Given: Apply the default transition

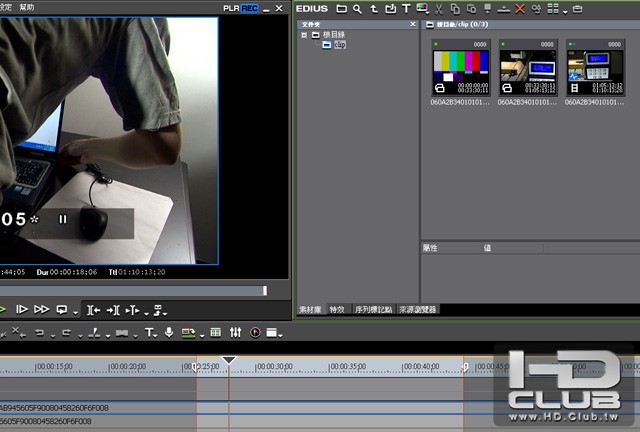Looking at the screenshot, I should (x=122, y=333).
